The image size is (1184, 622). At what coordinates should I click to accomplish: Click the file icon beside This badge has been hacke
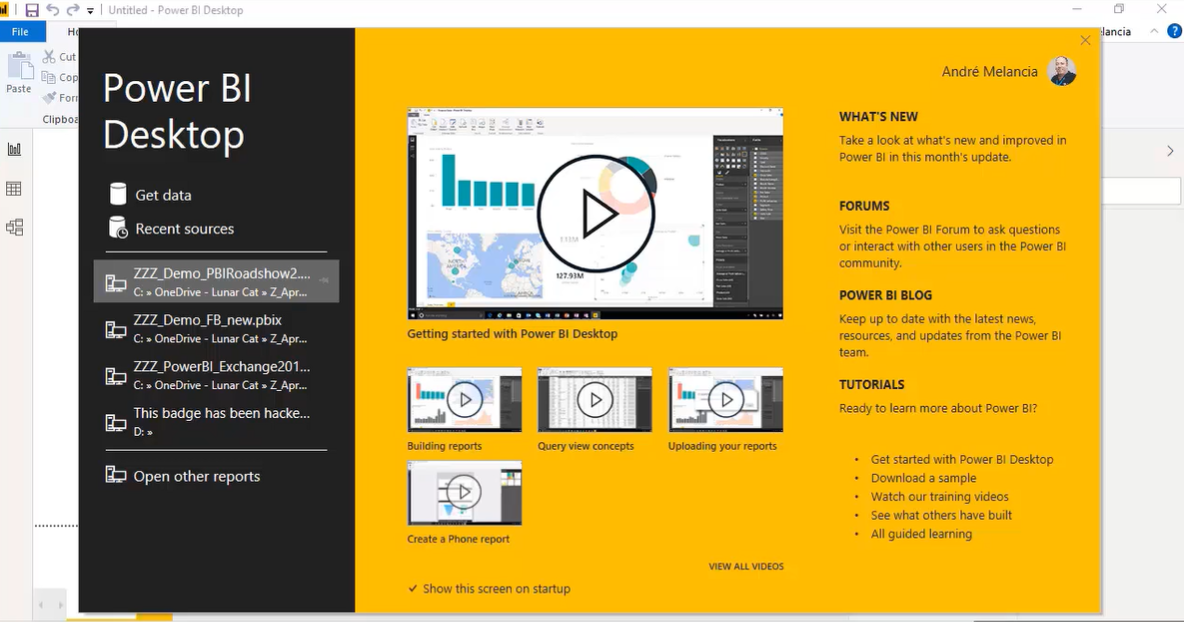click(116, 422)
